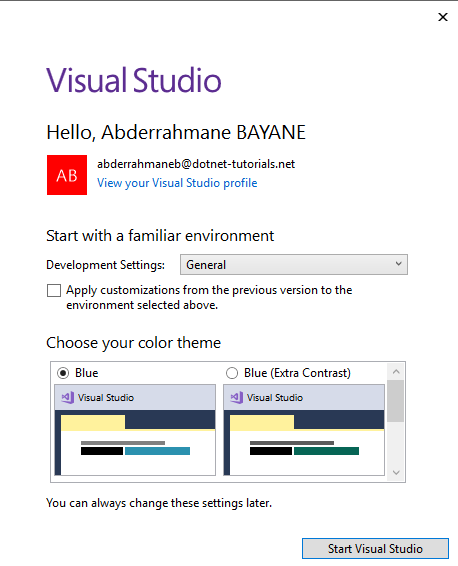Click the VS logo in Blue theme preview

click(68, 397)
